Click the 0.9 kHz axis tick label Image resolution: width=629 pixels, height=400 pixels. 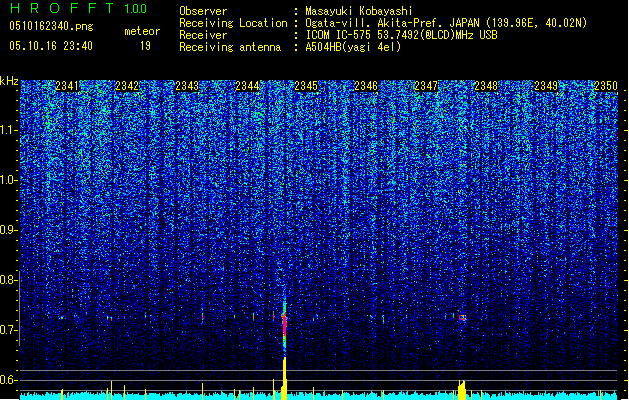pyautogui.click(x=8, y=230)
